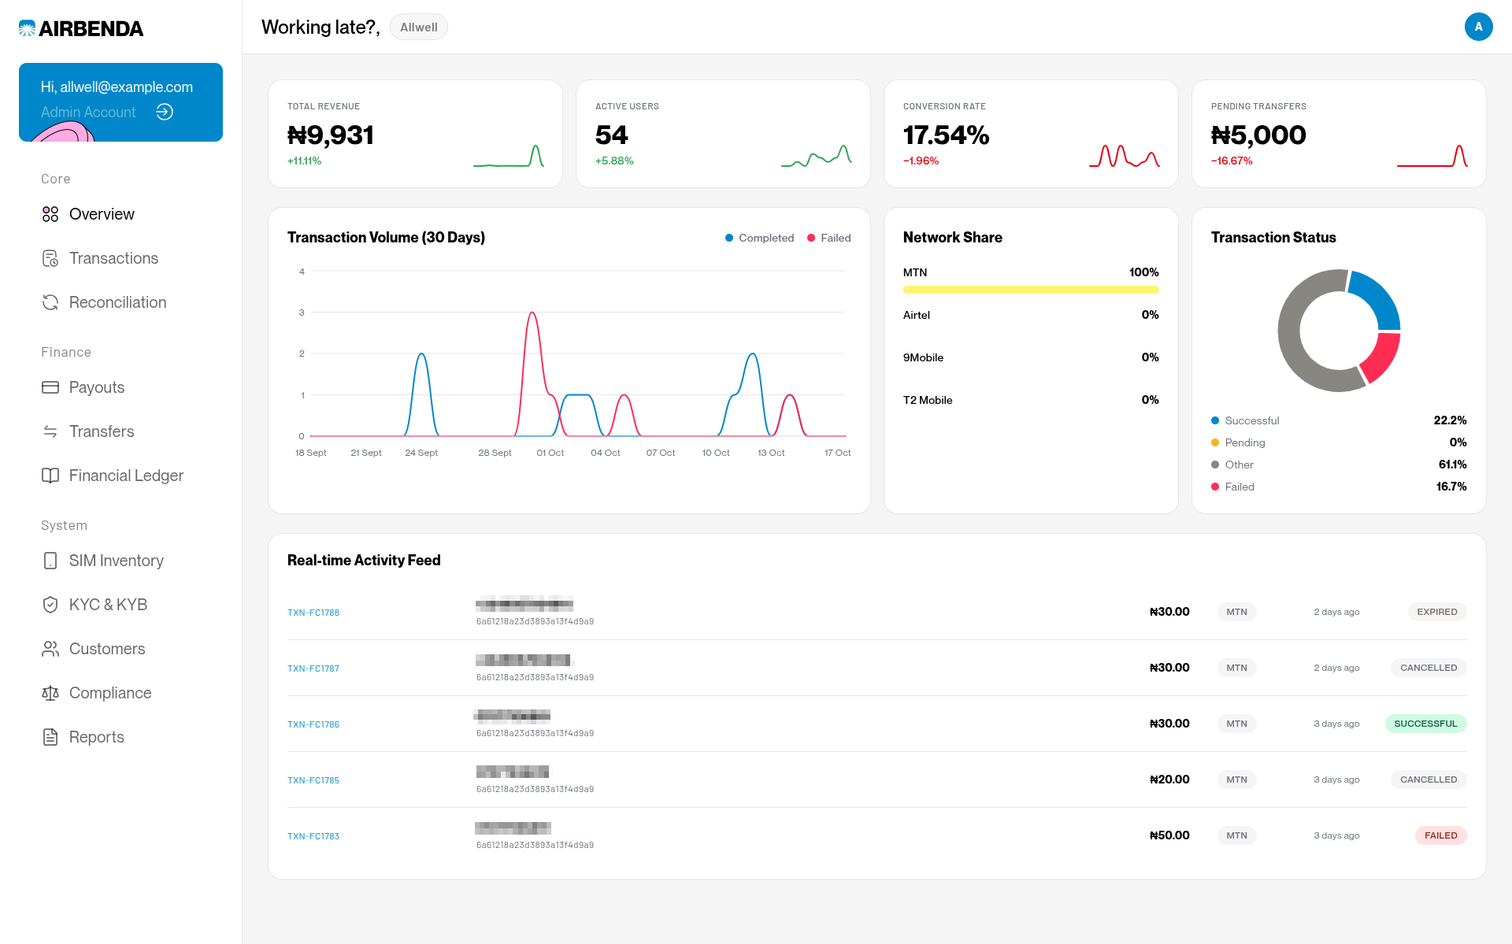1512x944 pixels.
Task: Click the Airtel network row
Action: pyautogui.click(x=1031, y=315)
